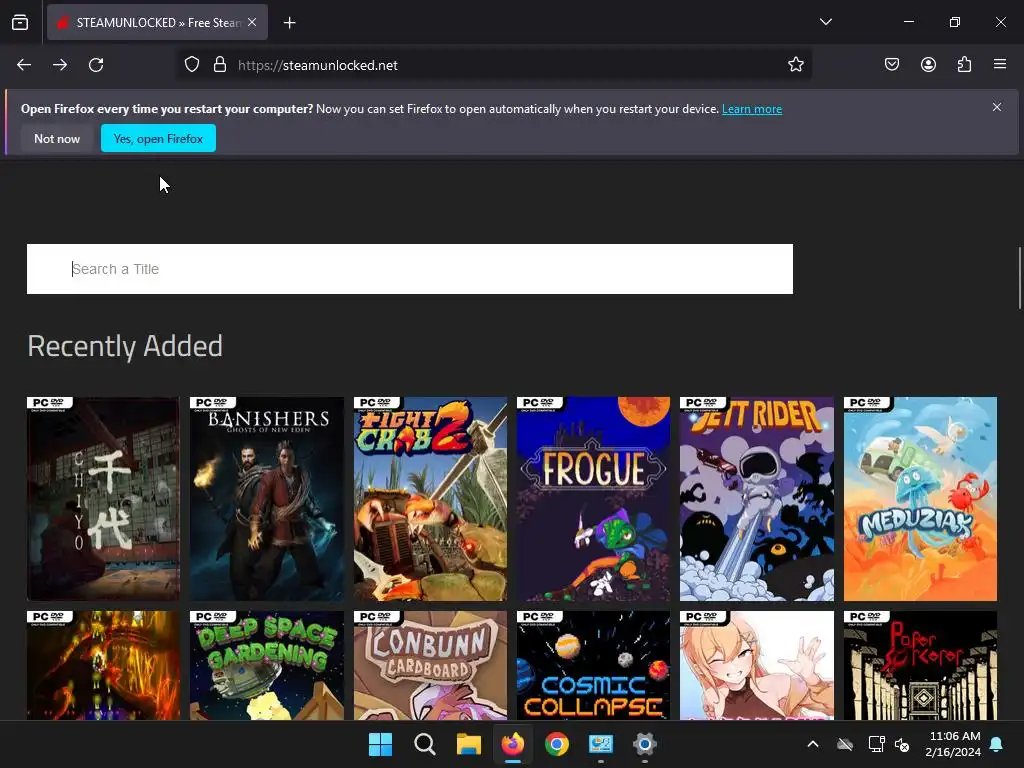Open a new tab
Image resolution: width=1024 pixels, height=768 pixels.
point(290,23)
